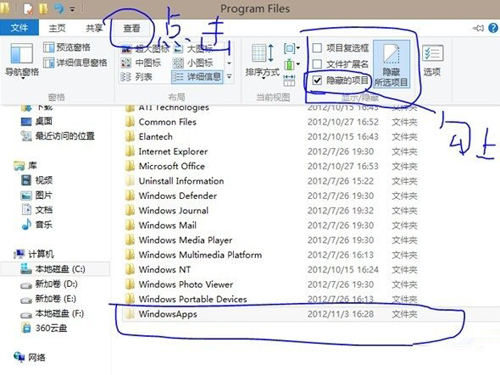The image size is (500, 375).
Task: Select the Uninstall Information folder
Action: [181, 181]
